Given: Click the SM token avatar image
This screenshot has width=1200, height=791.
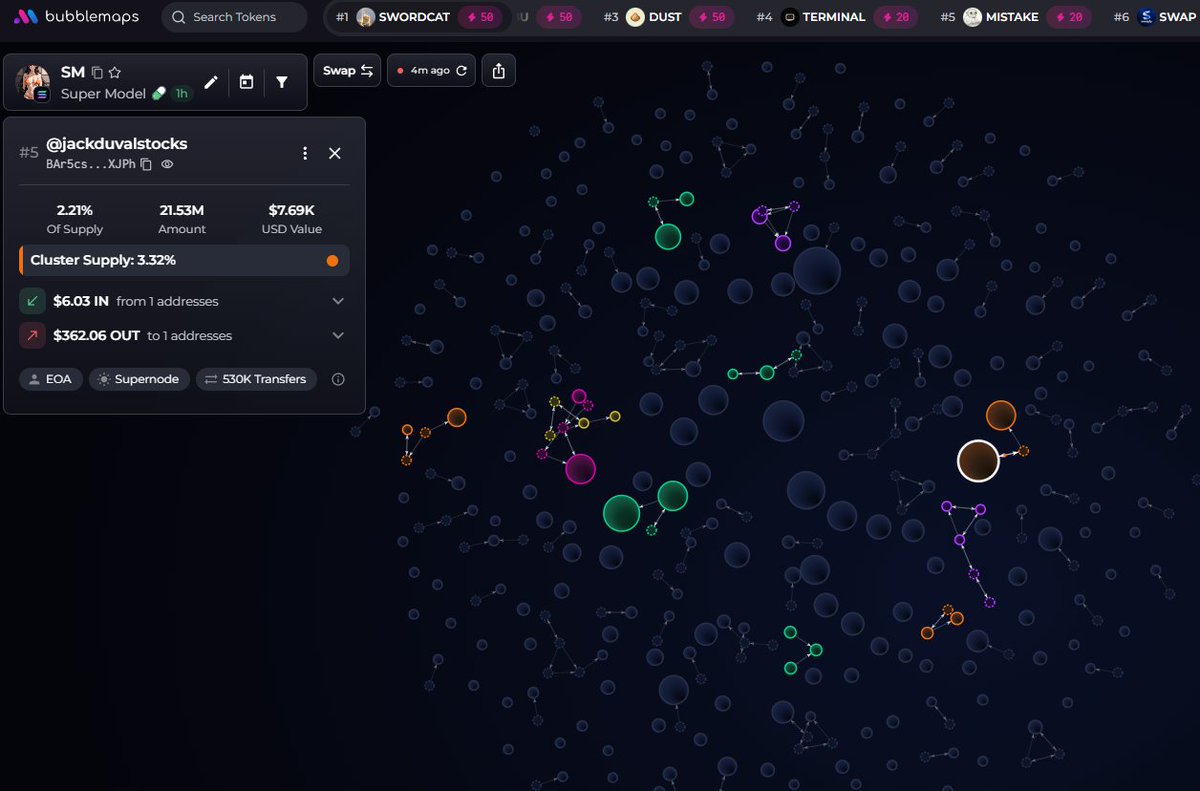Looking at the screenshot, I should 33,82.
